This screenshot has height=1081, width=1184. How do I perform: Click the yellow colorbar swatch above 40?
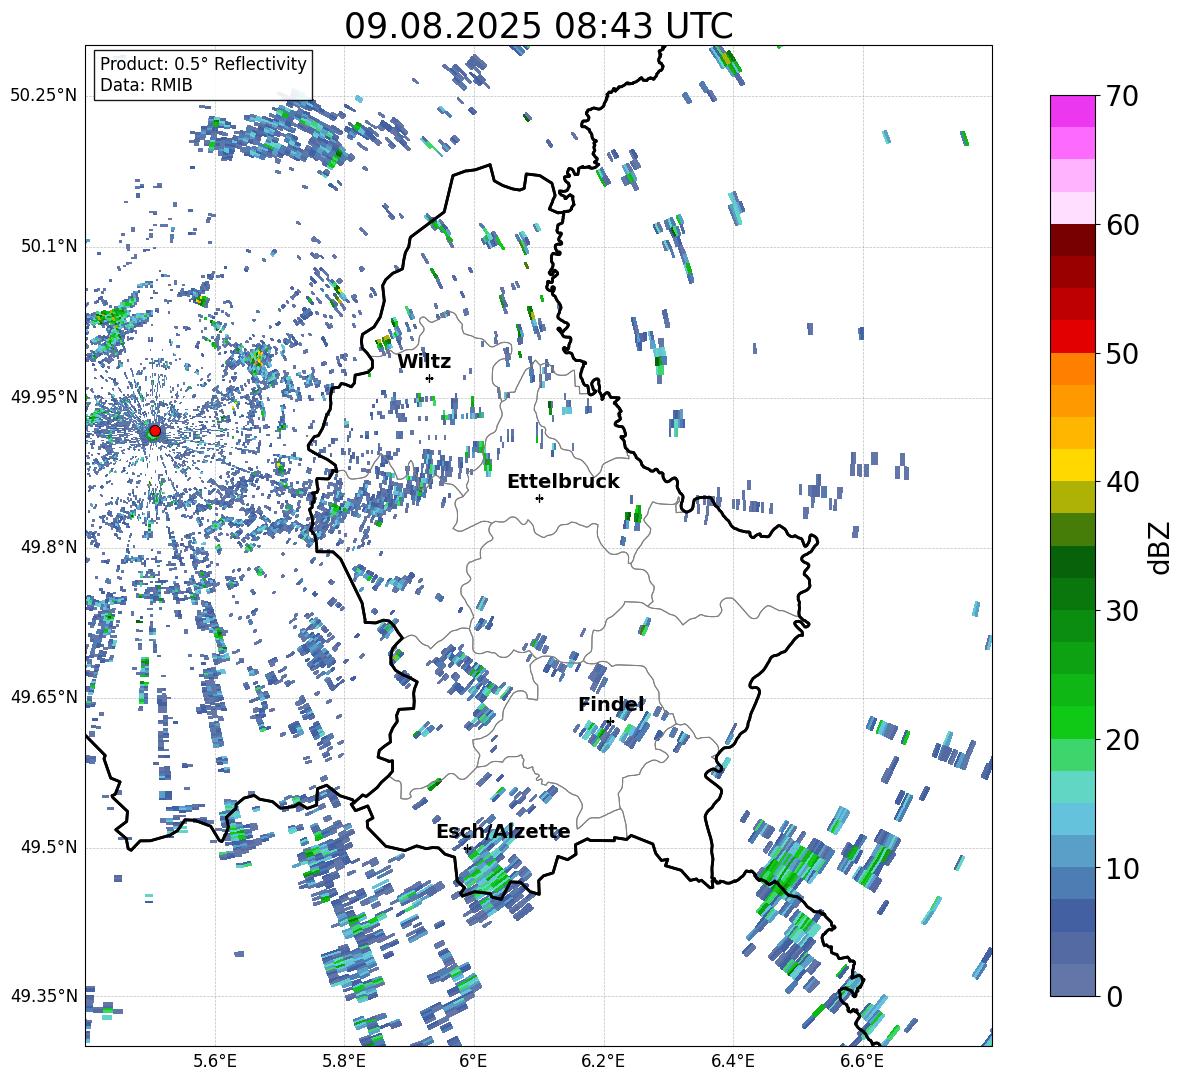[1073, 465]
